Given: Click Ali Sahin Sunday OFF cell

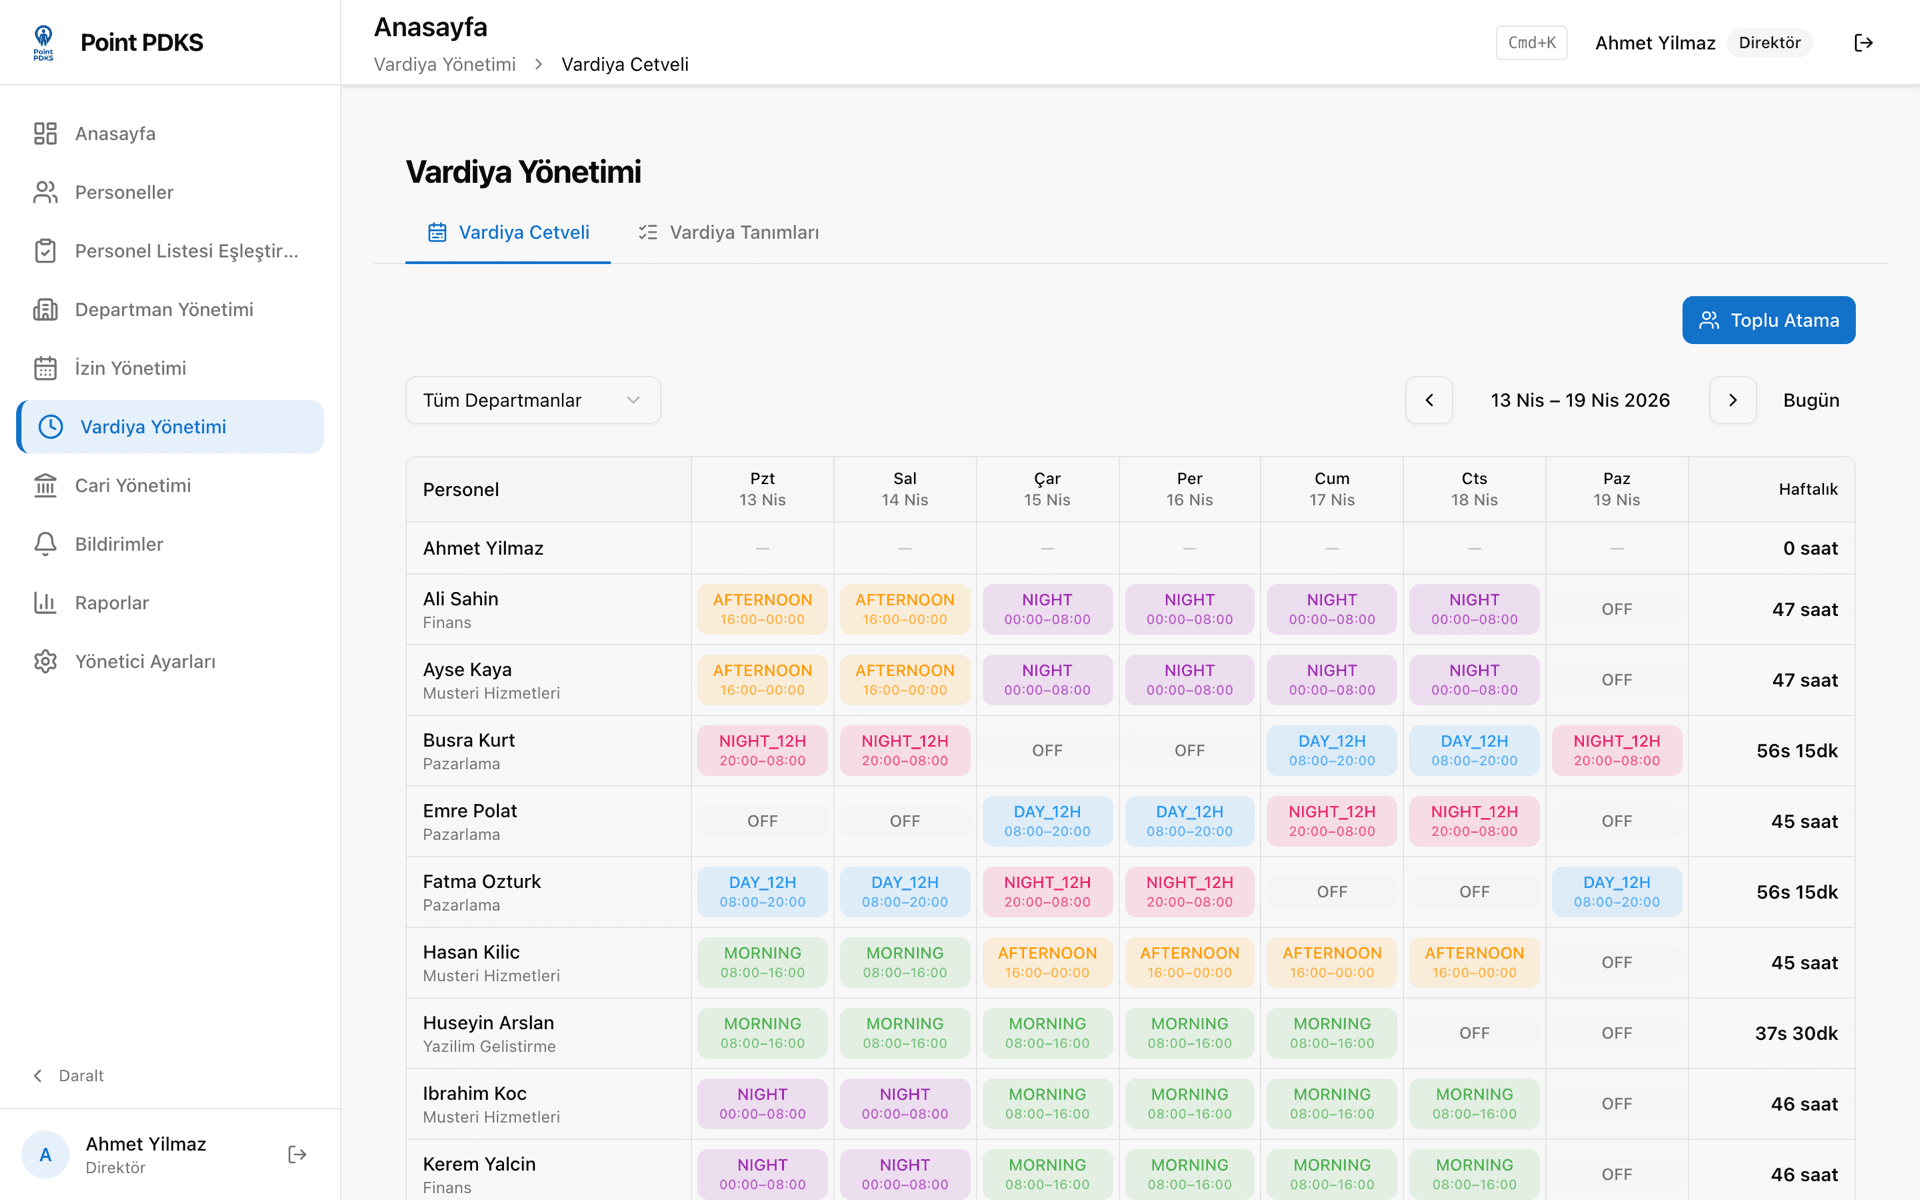Looking at the screenshot, I should (1617, 609).
